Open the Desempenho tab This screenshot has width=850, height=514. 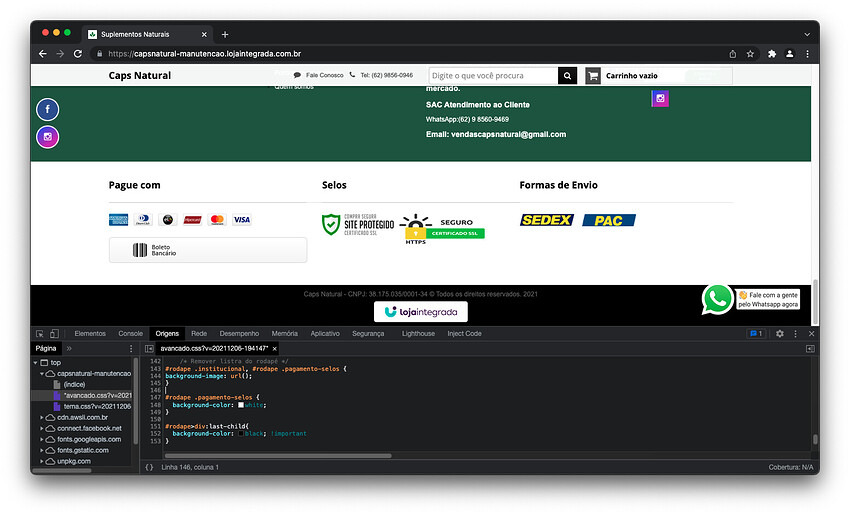point(239,334)
